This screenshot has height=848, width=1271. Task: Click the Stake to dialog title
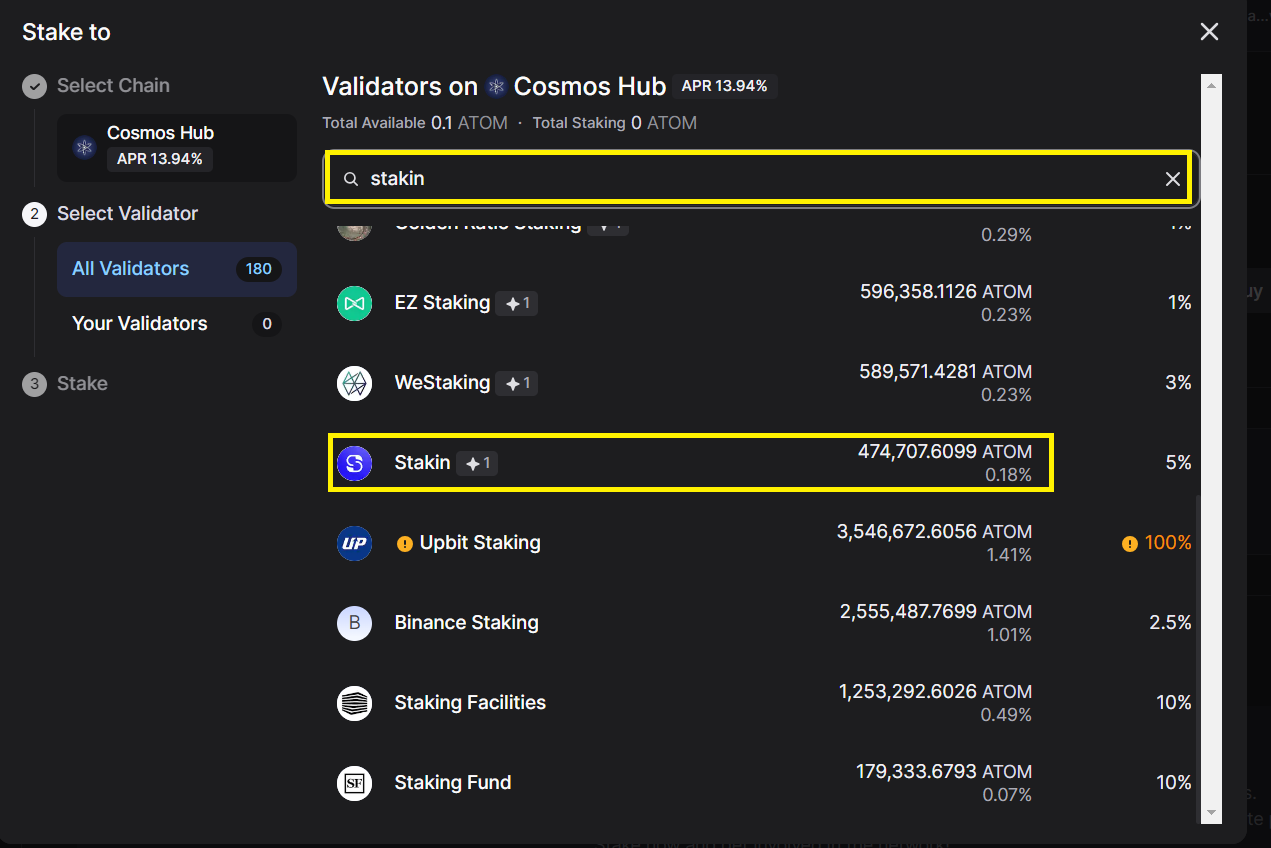tap(66, 32)
